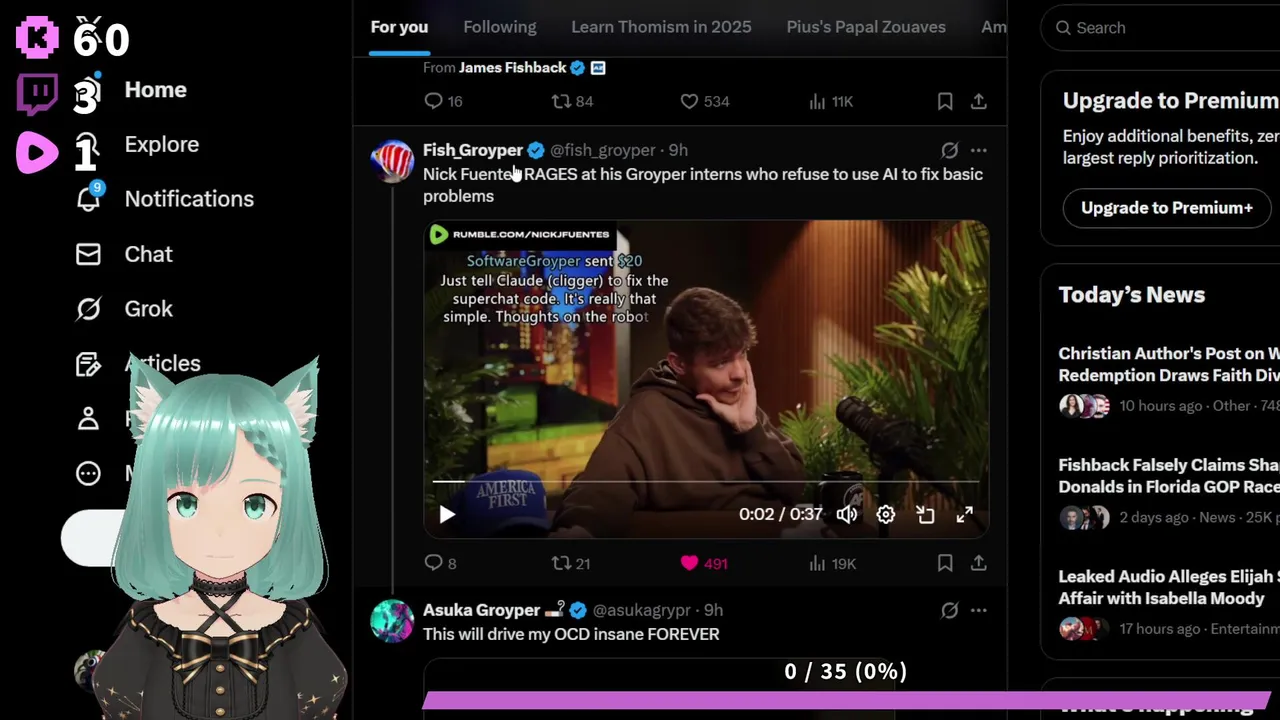Open Articles icon in sidebar
This screenshot has height=720, width=1280.
point(89,364)
